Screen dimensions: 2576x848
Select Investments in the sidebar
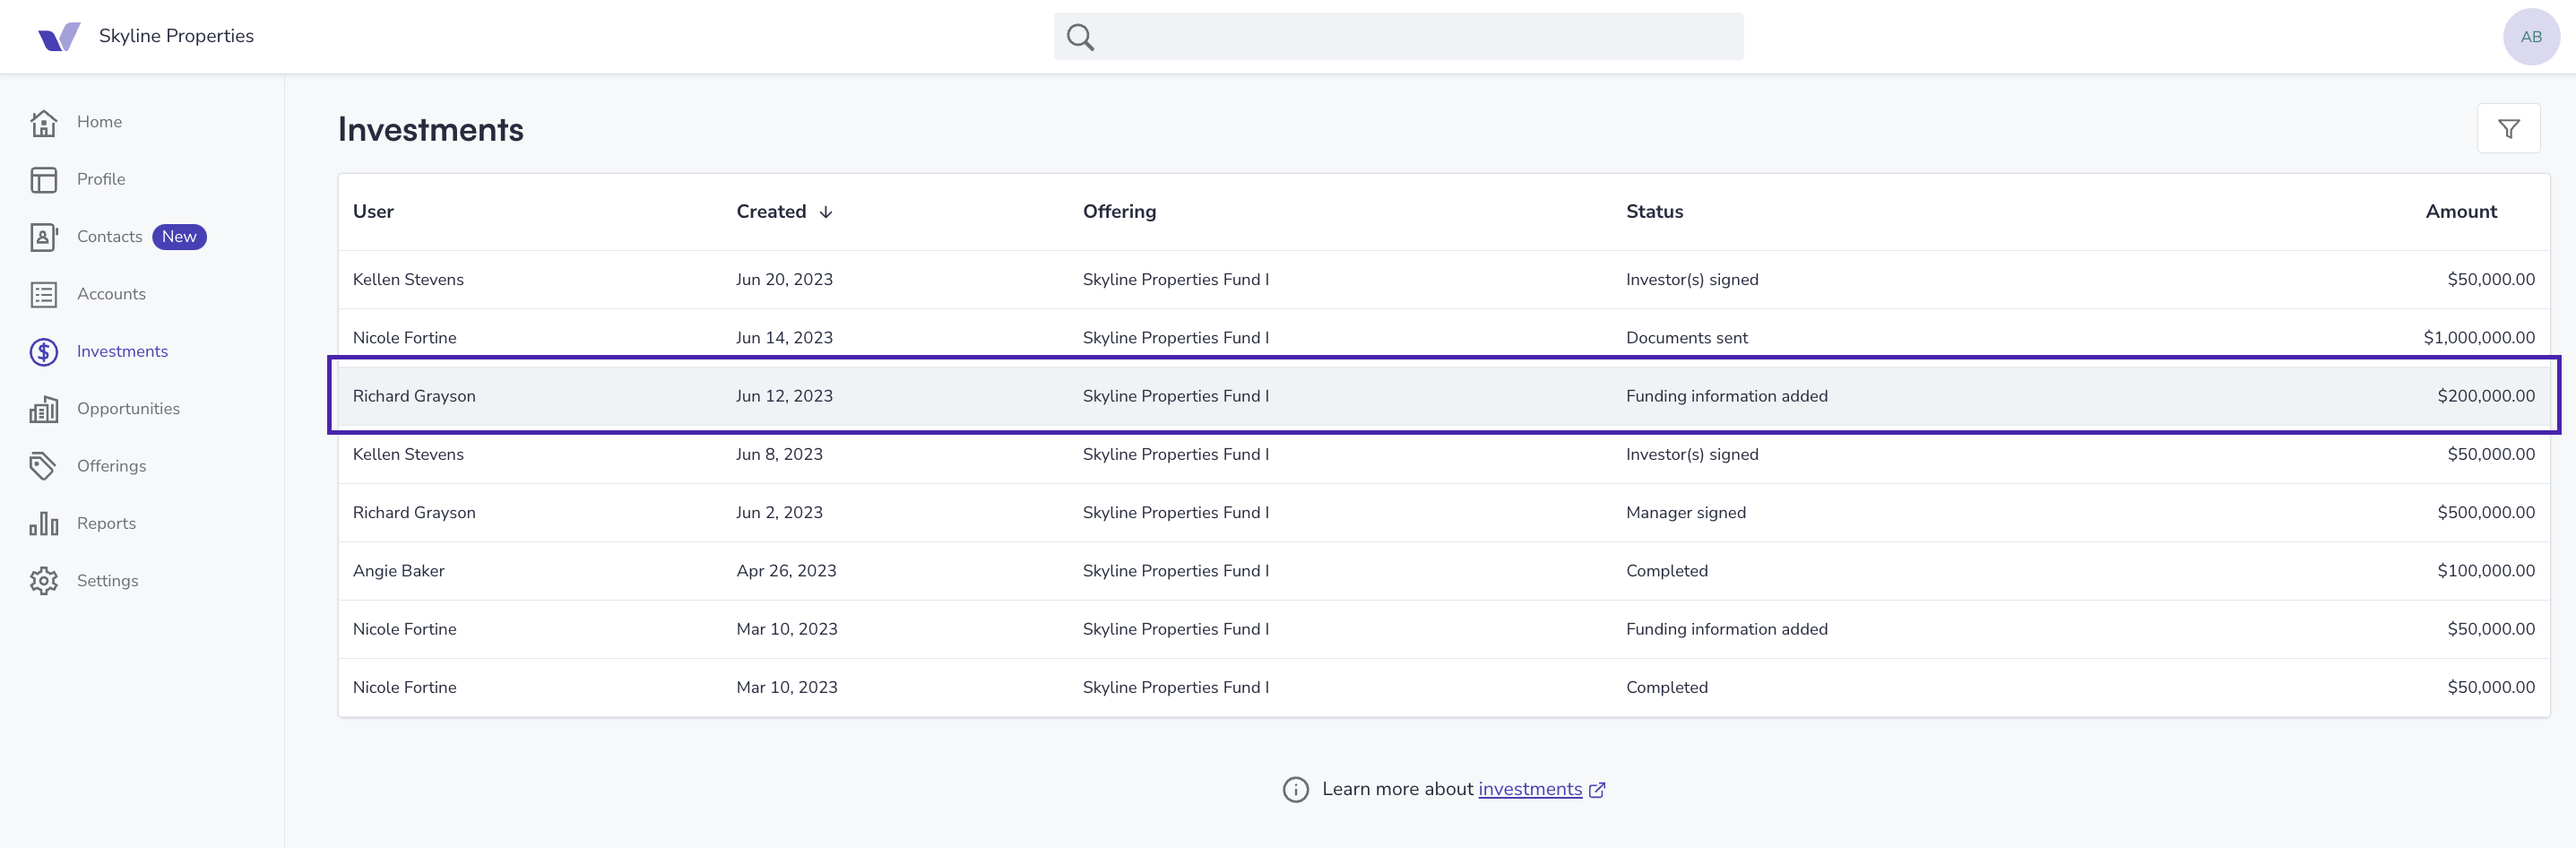tap(122, 351)
